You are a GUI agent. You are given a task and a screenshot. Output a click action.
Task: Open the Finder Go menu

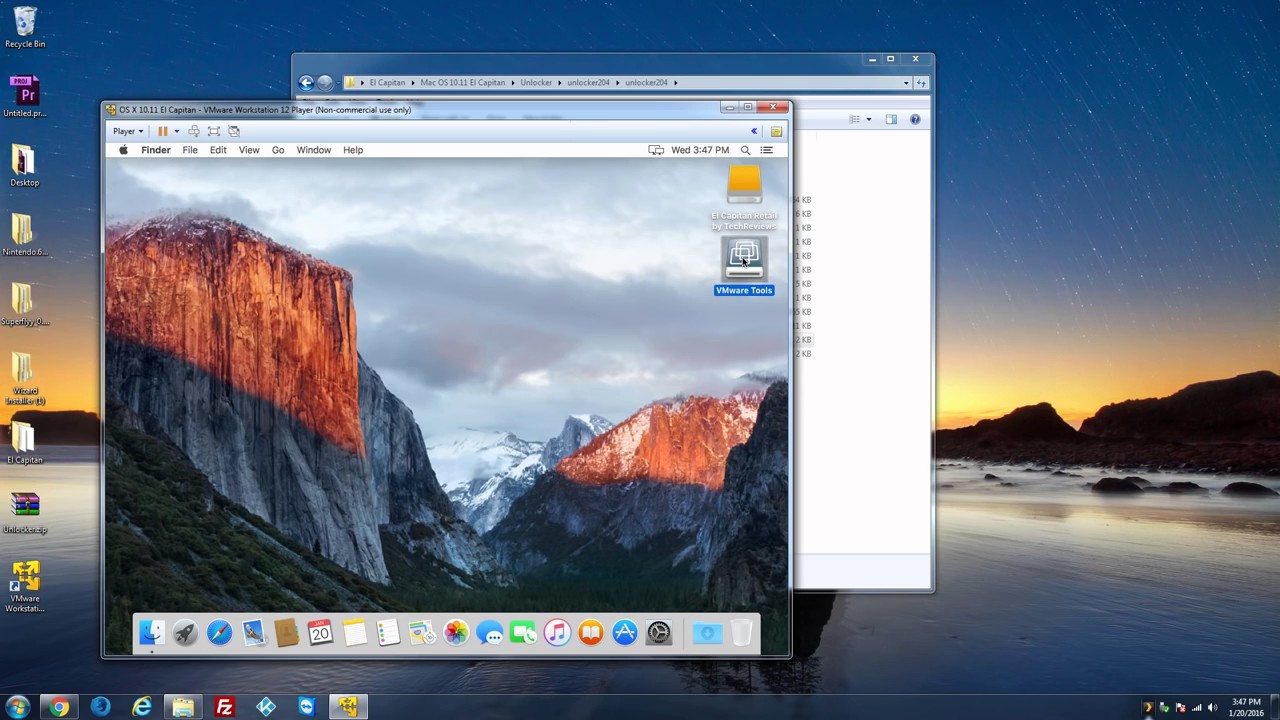278,150
